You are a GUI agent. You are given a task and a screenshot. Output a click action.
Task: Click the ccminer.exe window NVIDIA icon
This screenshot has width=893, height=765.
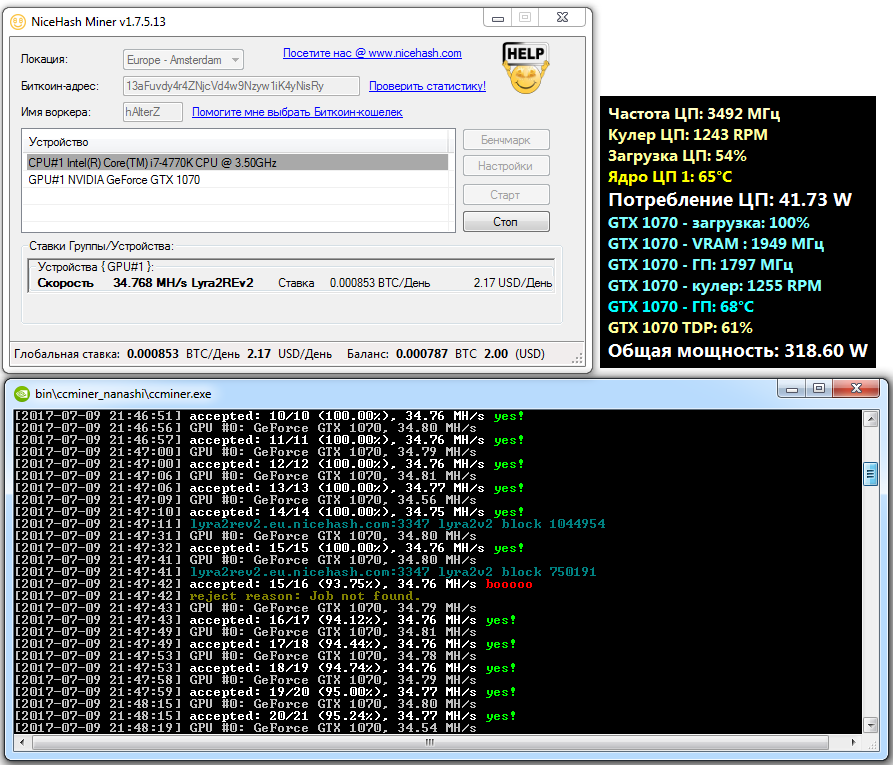(22, 394)
